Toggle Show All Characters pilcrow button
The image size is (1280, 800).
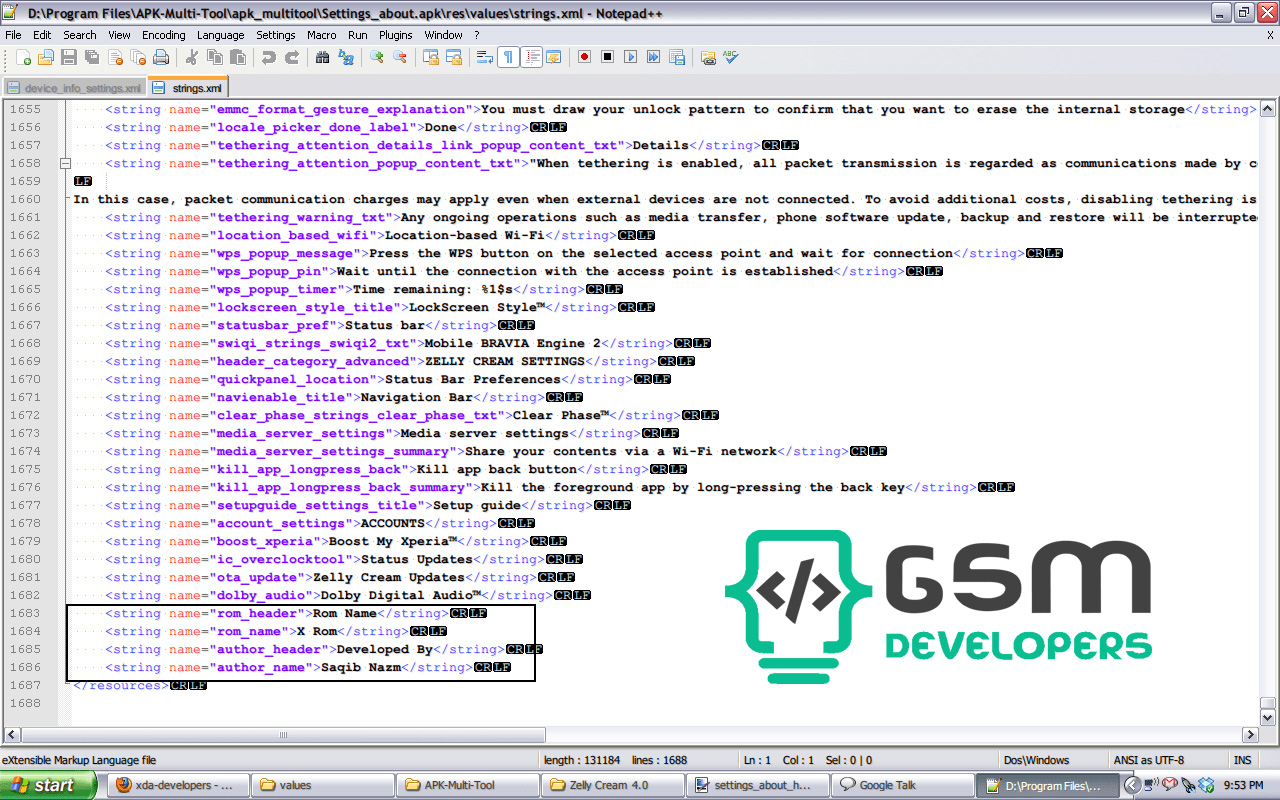509,57
